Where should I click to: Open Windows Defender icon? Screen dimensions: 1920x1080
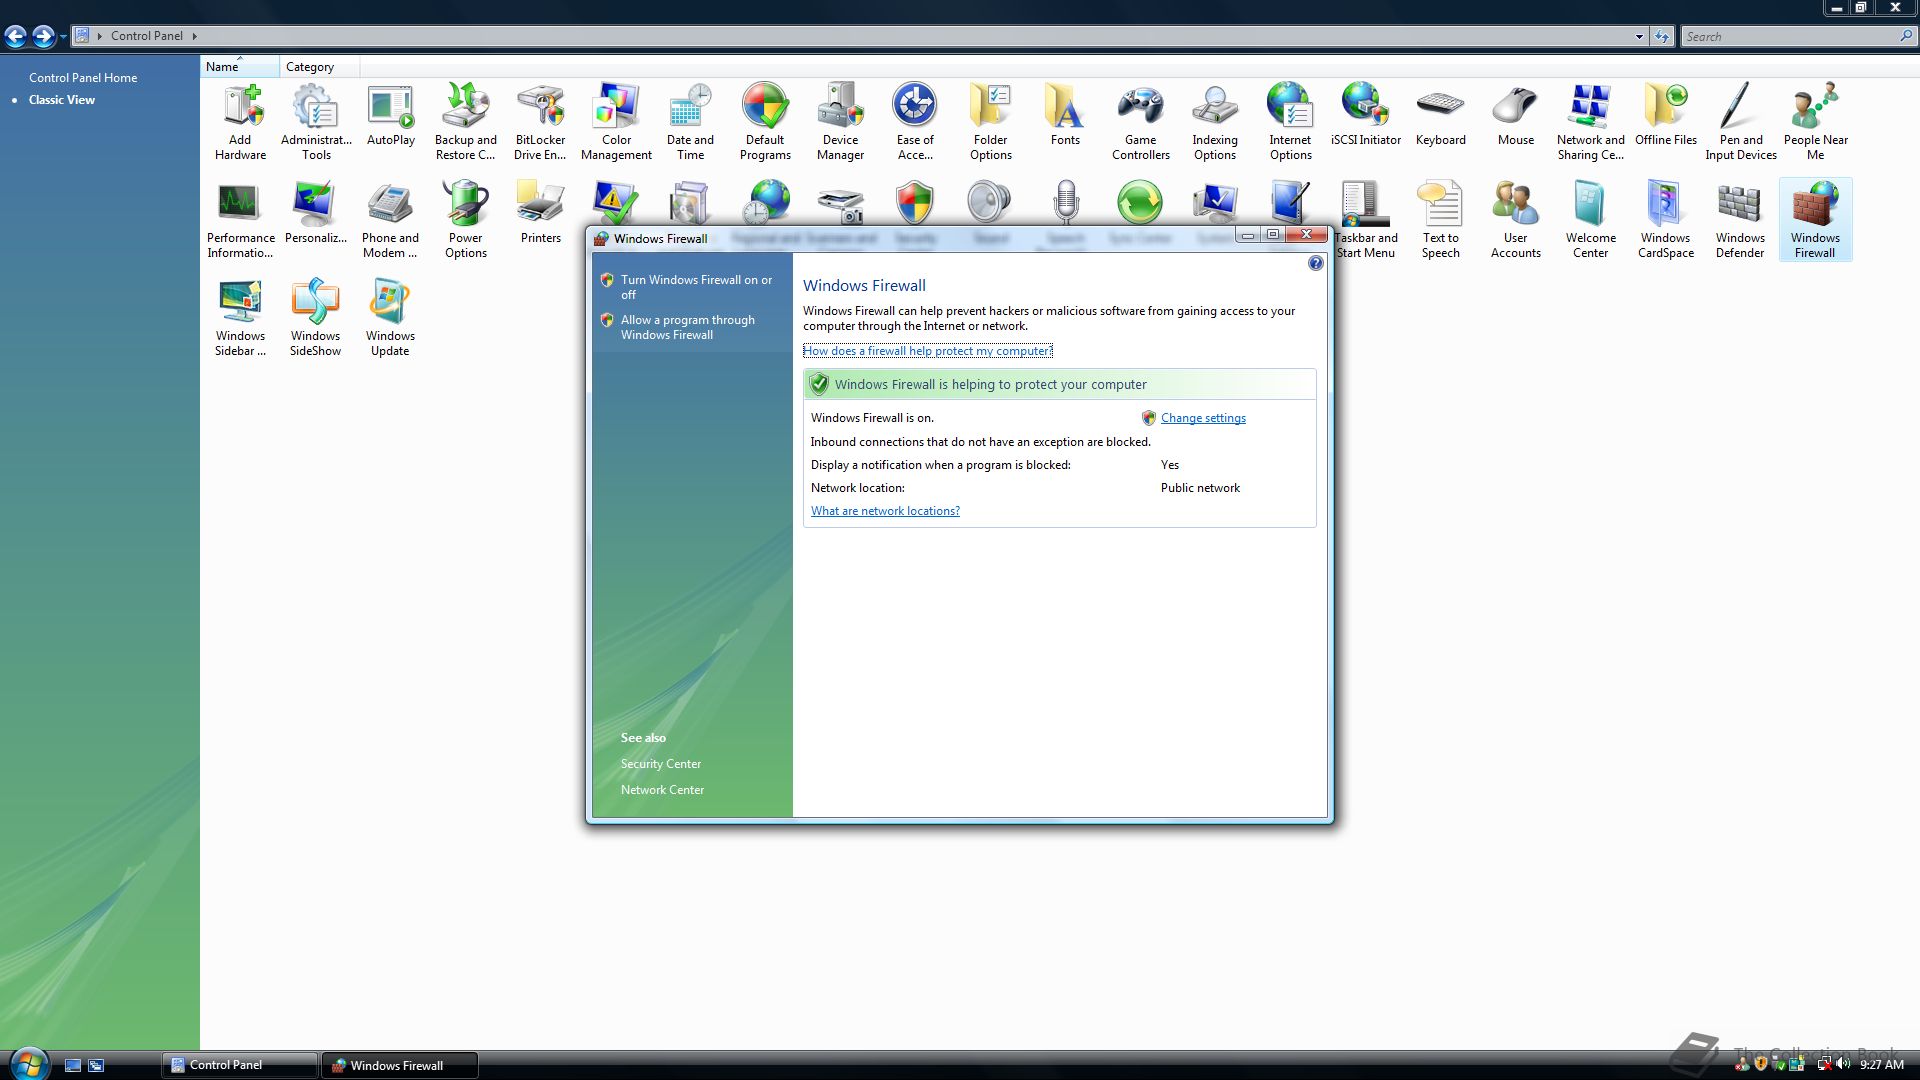click(1740, 219)
